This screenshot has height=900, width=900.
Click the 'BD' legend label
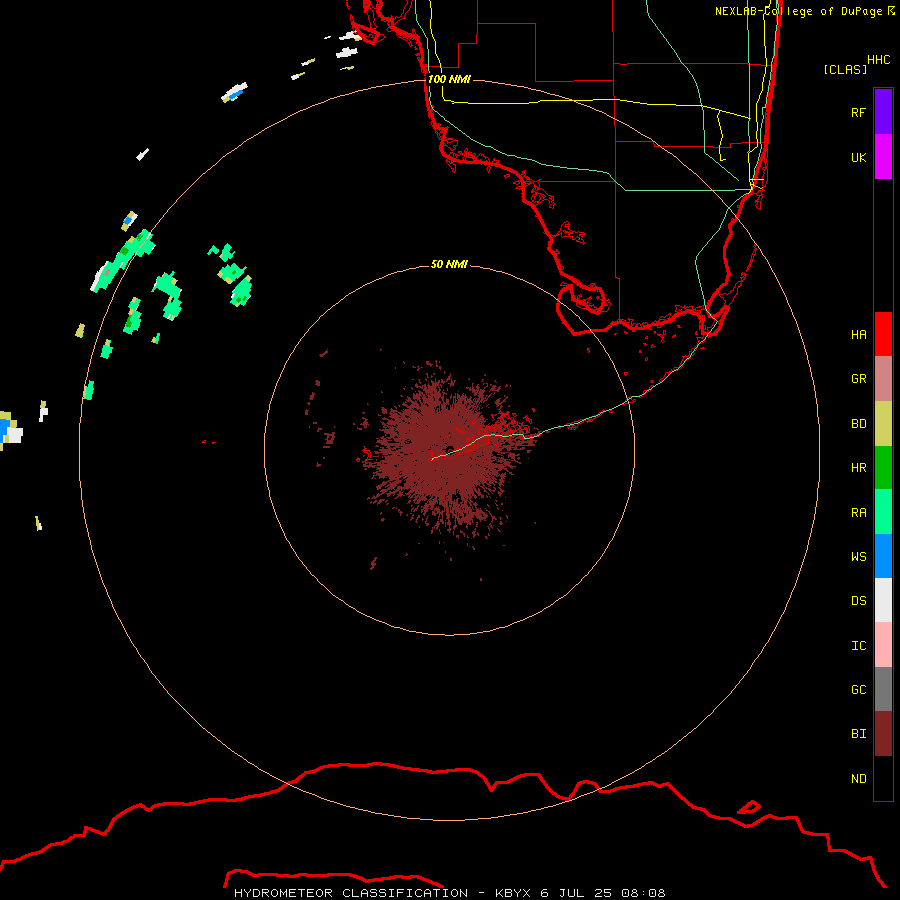pos(858,424)
